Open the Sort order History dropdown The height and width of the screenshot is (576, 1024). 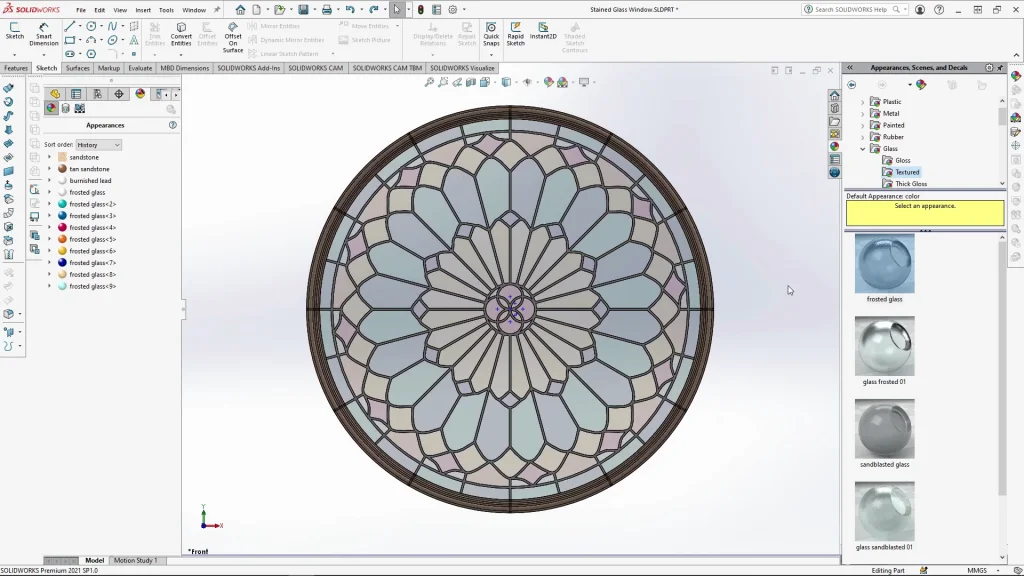99,145
